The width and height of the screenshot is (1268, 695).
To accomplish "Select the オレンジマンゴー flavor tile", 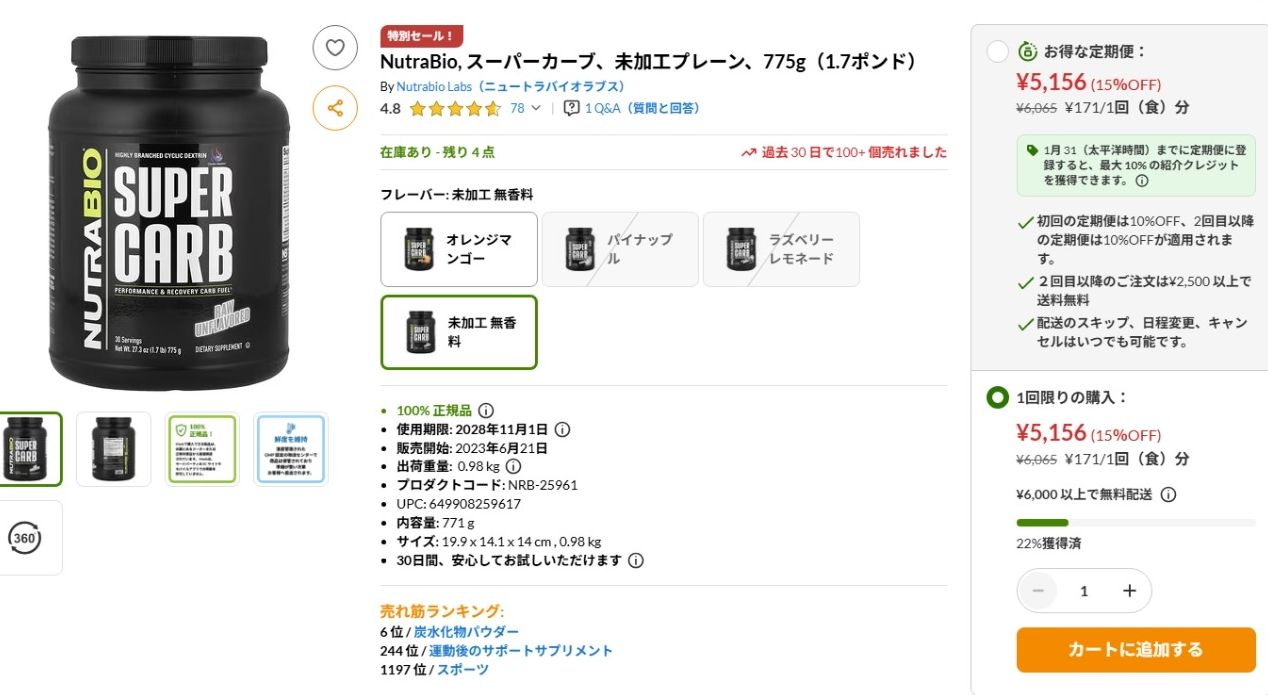I will pos(458,249).
